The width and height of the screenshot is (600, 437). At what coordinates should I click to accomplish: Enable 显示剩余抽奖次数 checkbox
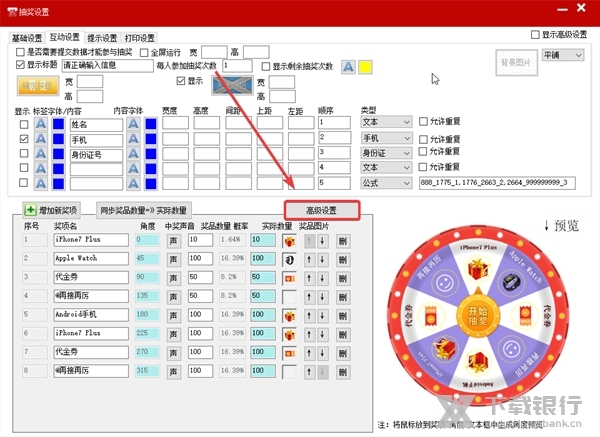click(266, 67)
